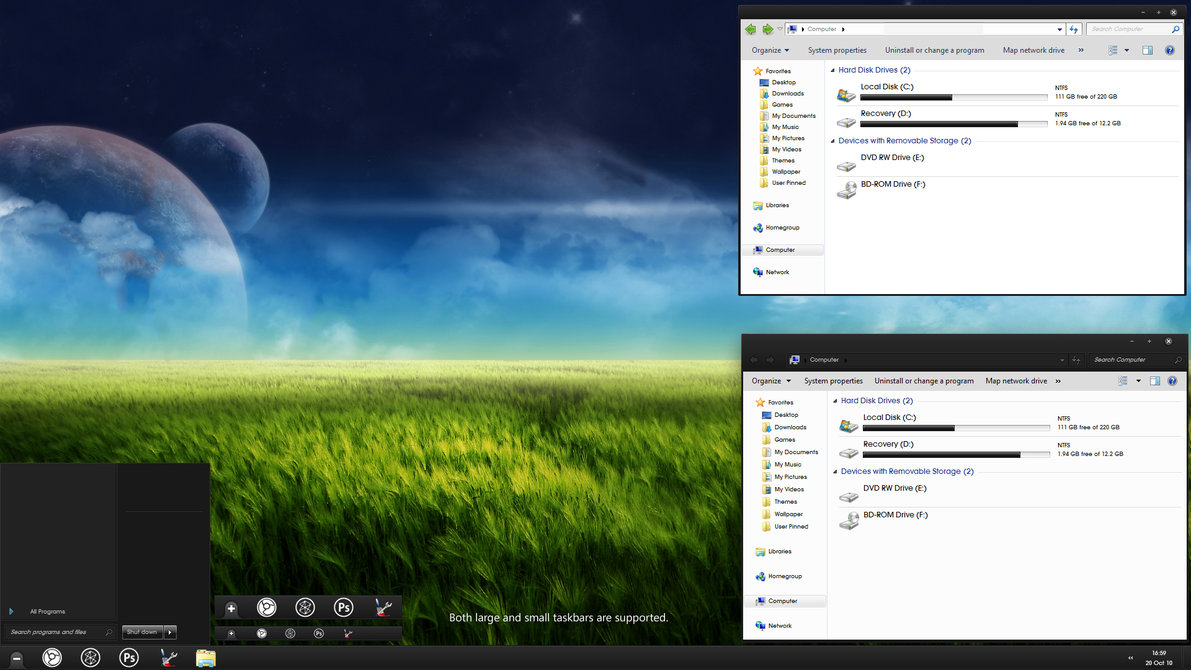Open the folder Explorer icon on the taskbar
Image resolution: width=1191 pixels, height=670 pixels.
(205, 658)
